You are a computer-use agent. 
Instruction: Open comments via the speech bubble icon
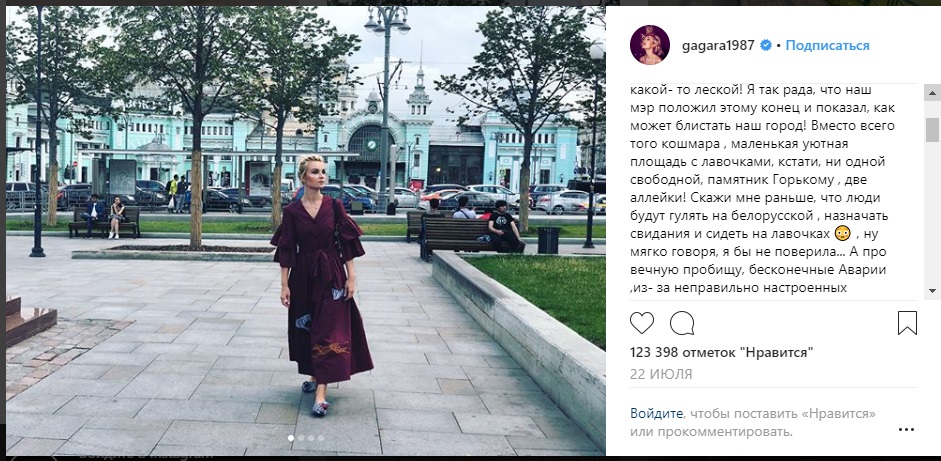[682, 324]
